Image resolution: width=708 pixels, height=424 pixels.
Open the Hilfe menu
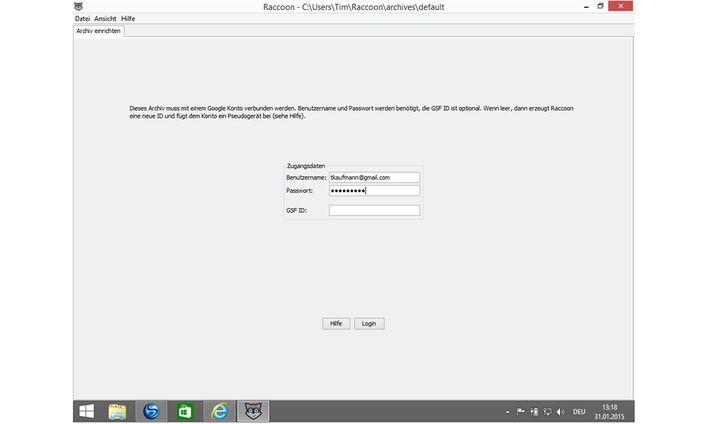point(128,19)
